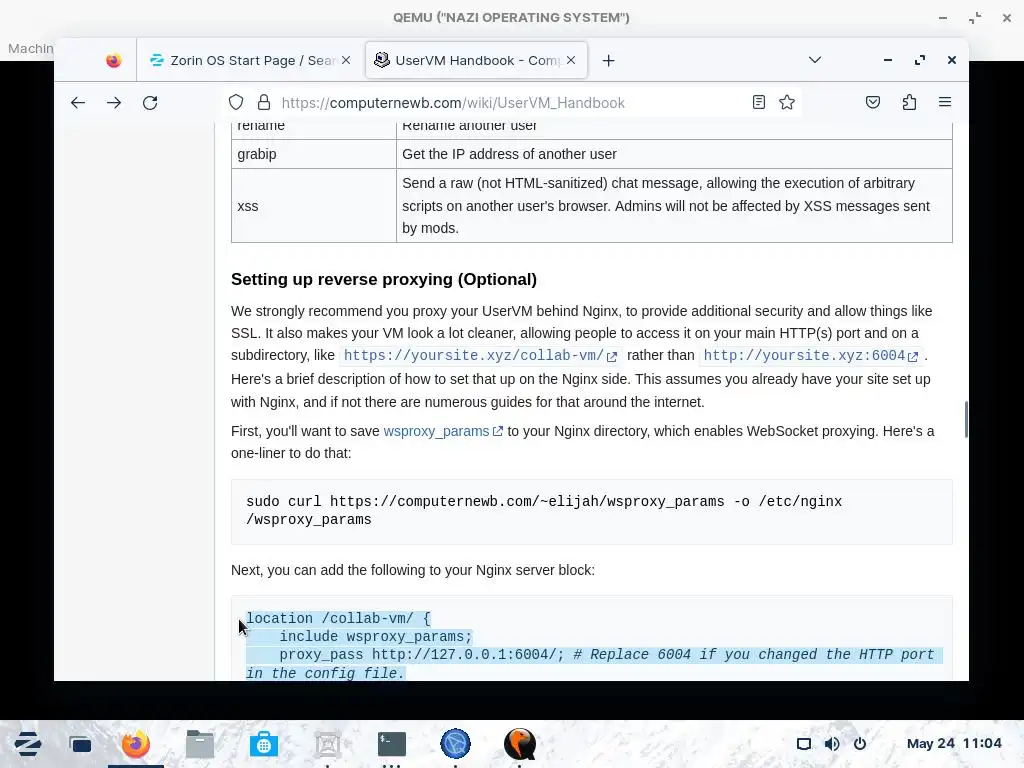Open the Terminal from taskbar
The height and width of the screenshot is (768, 1024).
tap(392, 744)
